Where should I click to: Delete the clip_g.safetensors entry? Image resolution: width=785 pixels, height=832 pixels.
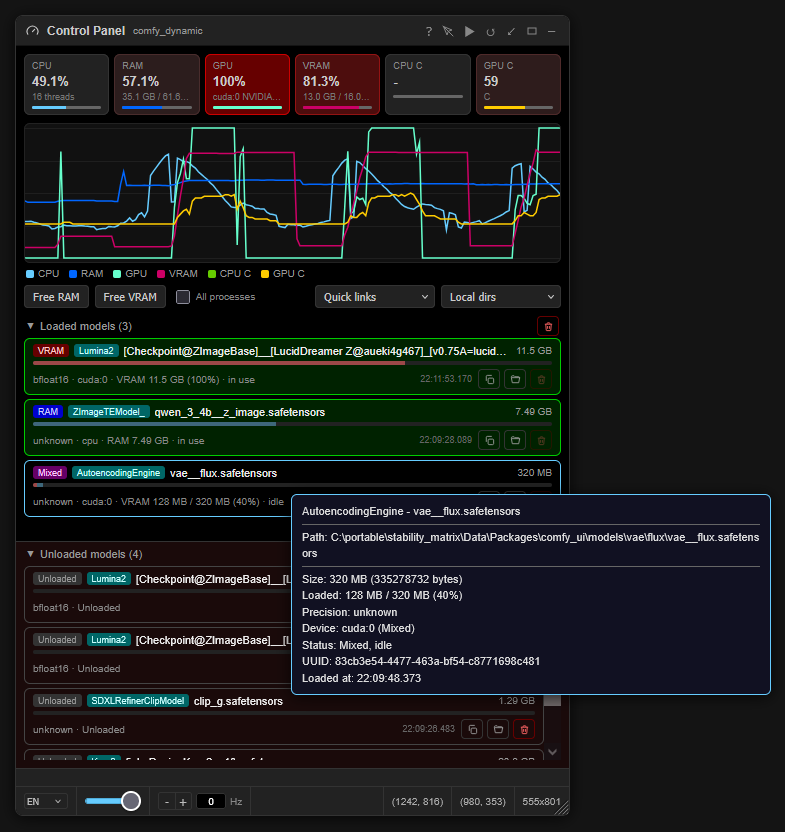point(524,730)
